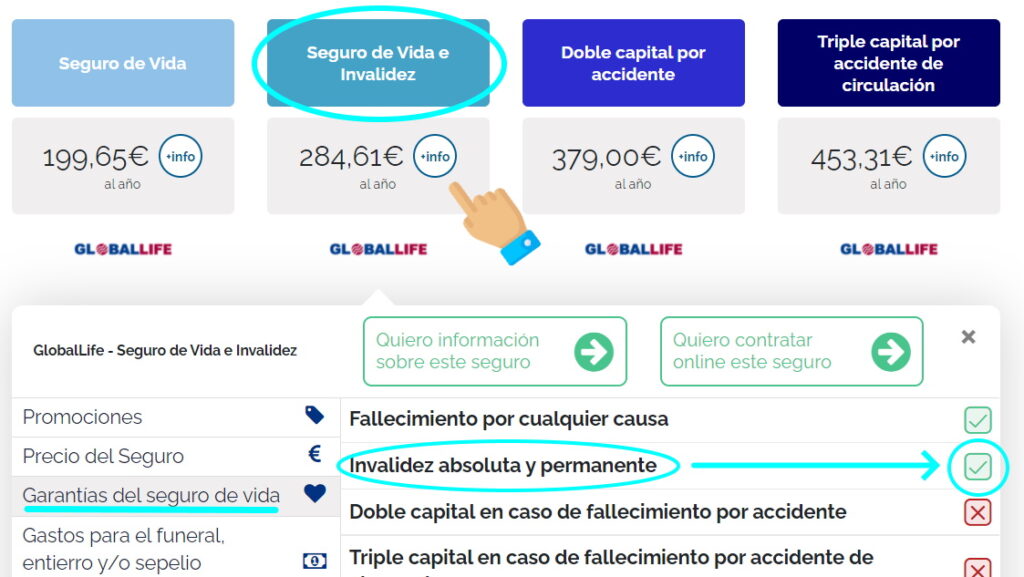Click the green arrow on Quiero información

pos(594,352)
